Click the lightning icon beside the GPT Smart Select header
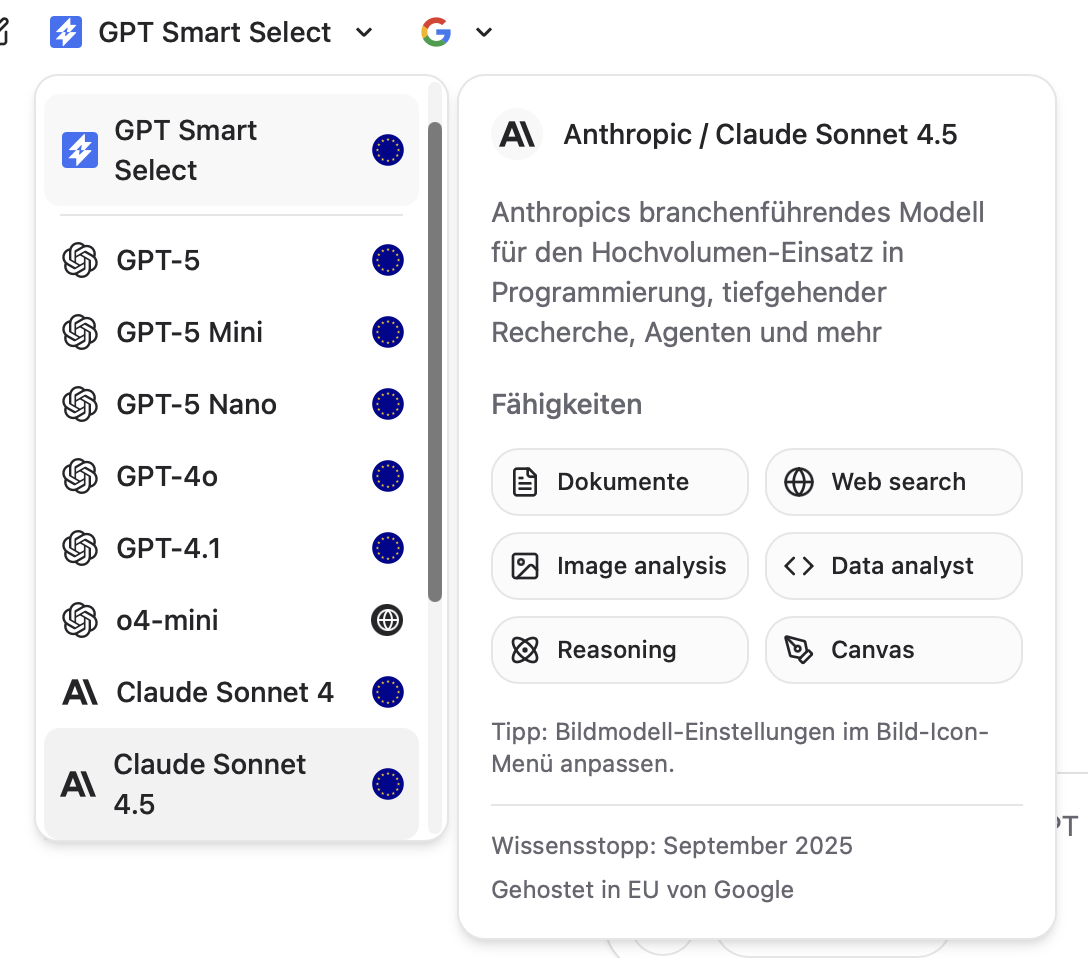The width and height of the screenshot is (1088, 958). tap(66, 32)
